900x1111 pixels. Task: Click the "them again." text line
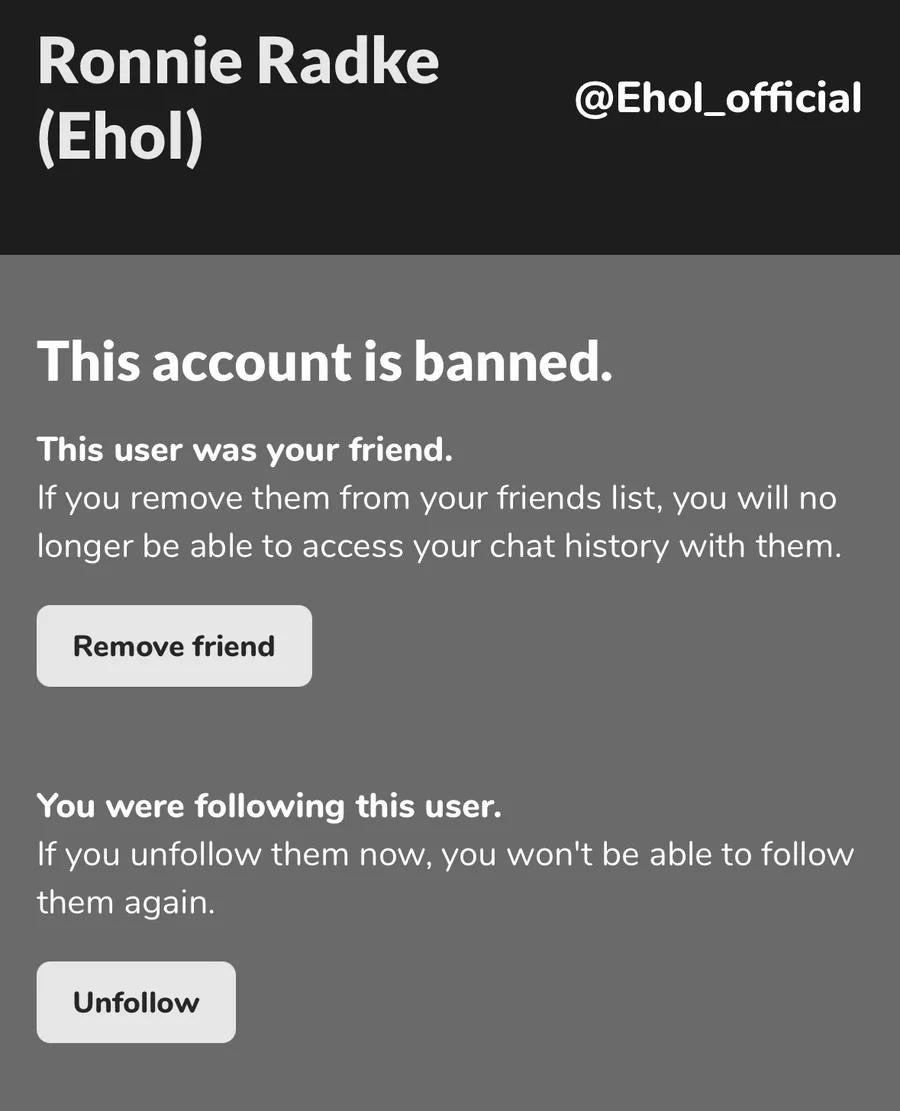[126, 902]
